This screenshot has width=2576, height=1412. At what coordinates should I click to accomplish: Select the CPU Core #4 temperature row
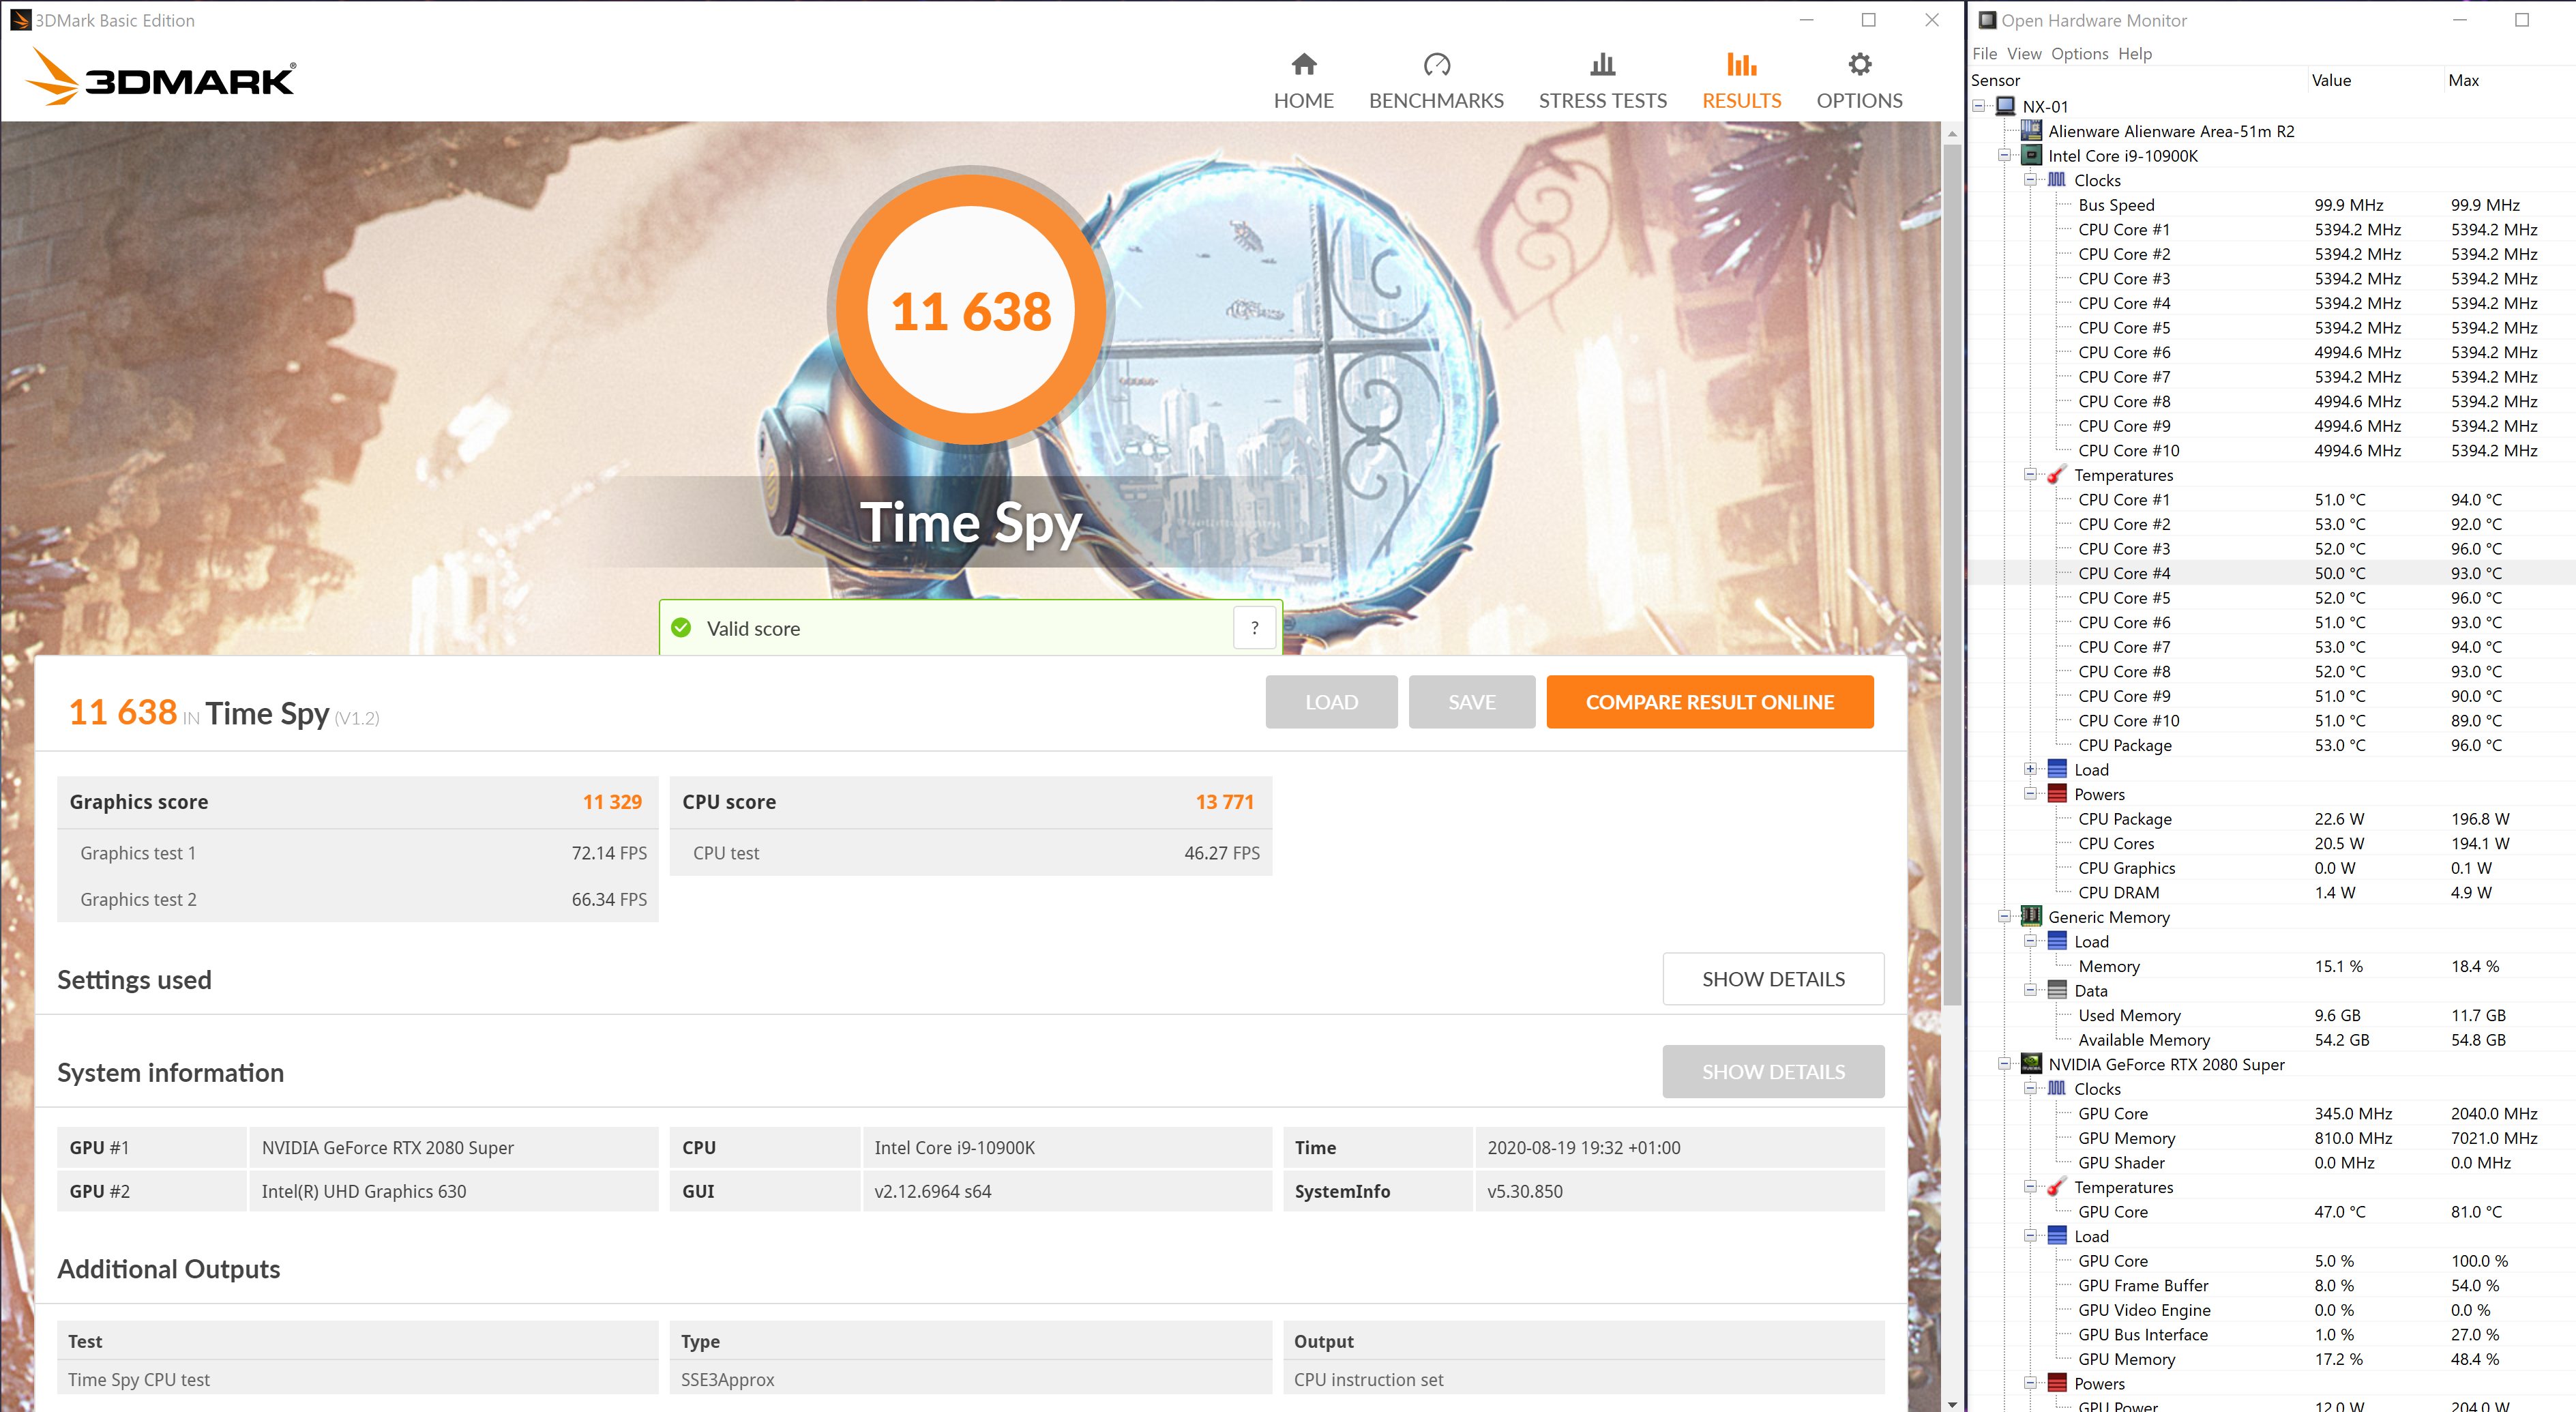pyautogui.click(x=2272, y=573)
